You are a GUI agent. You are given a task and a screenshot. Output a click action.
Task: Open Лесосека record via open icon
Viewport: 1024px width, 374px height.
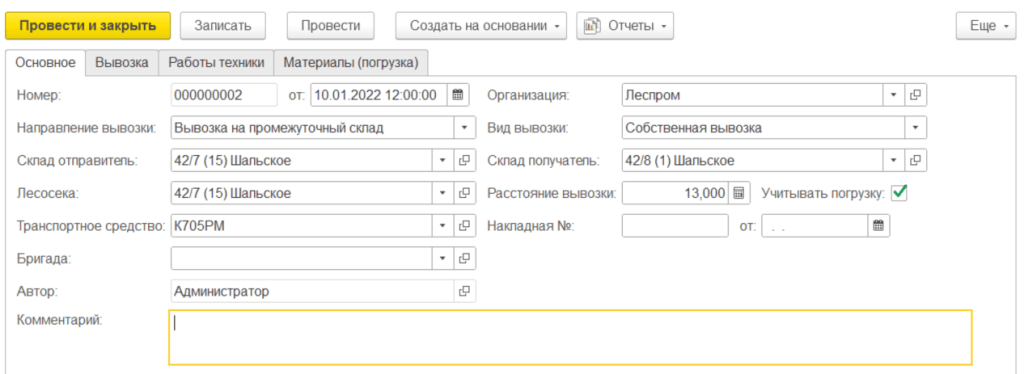click(x=464, y=193)
